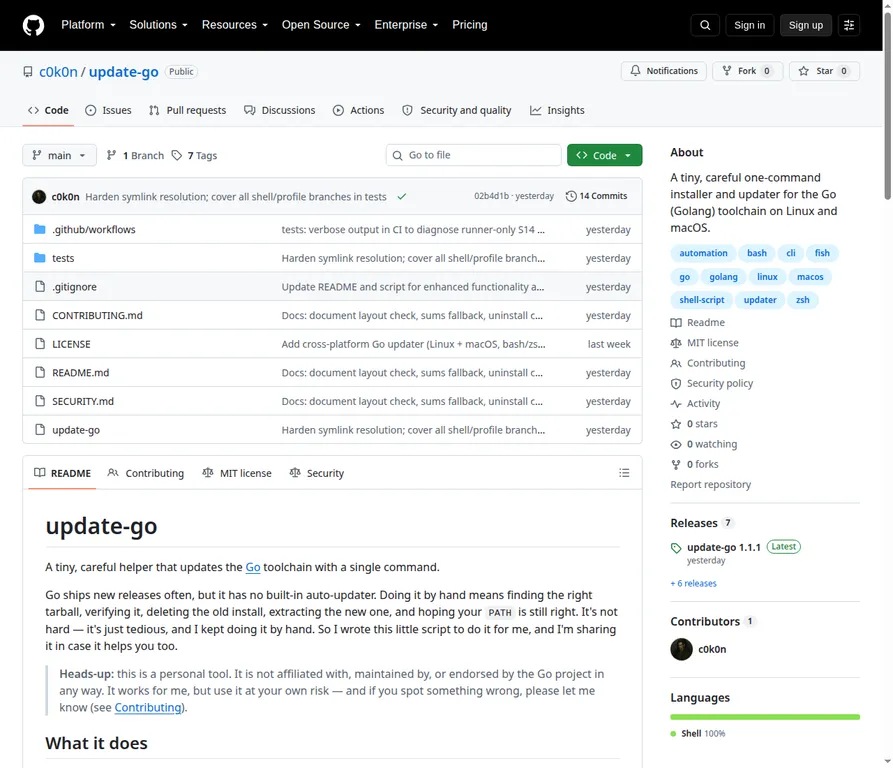893x768 pixels.
Task: Click Report repository link
Action: pos(711,484)
